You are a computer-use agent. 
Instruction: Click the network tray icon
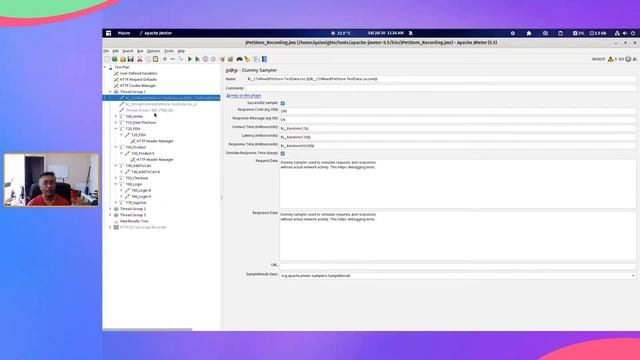click(617, 33)
